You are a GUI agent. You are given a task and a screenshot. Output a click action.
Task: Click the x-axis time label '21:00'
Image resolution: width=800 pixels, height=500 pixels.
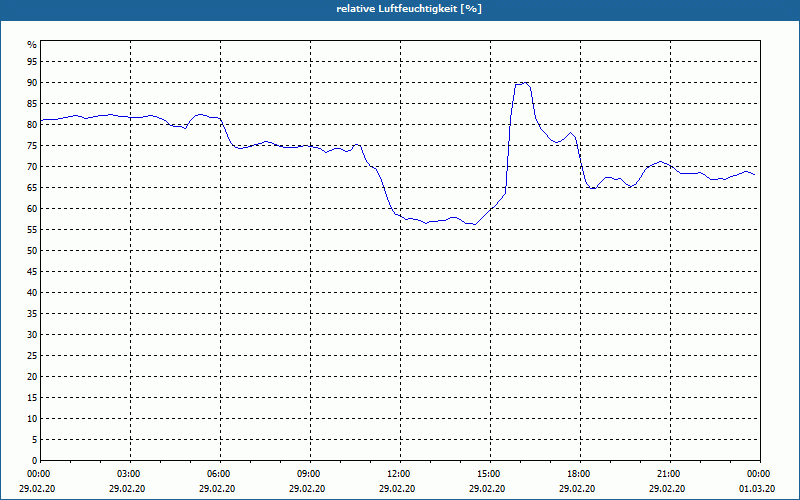click(x=667, y=474)
